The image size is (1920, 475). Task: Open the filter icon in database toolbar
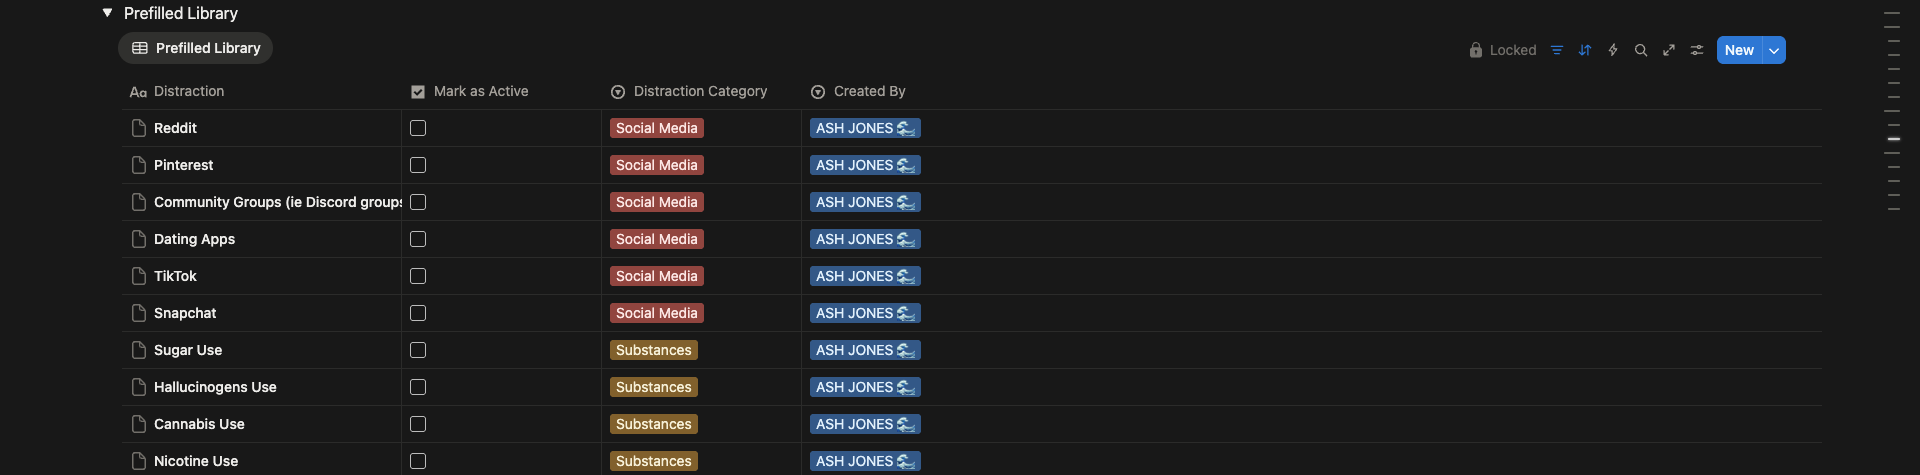1557,50
